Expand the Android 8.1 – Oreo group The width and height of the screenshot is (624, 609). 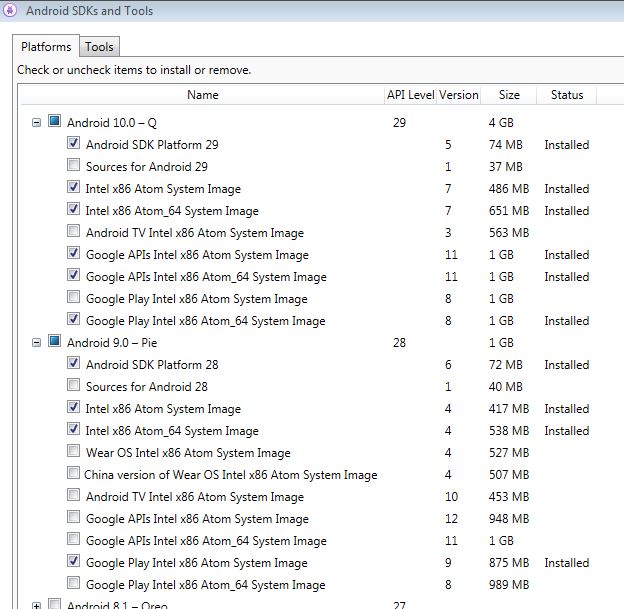tap(36, 606)
